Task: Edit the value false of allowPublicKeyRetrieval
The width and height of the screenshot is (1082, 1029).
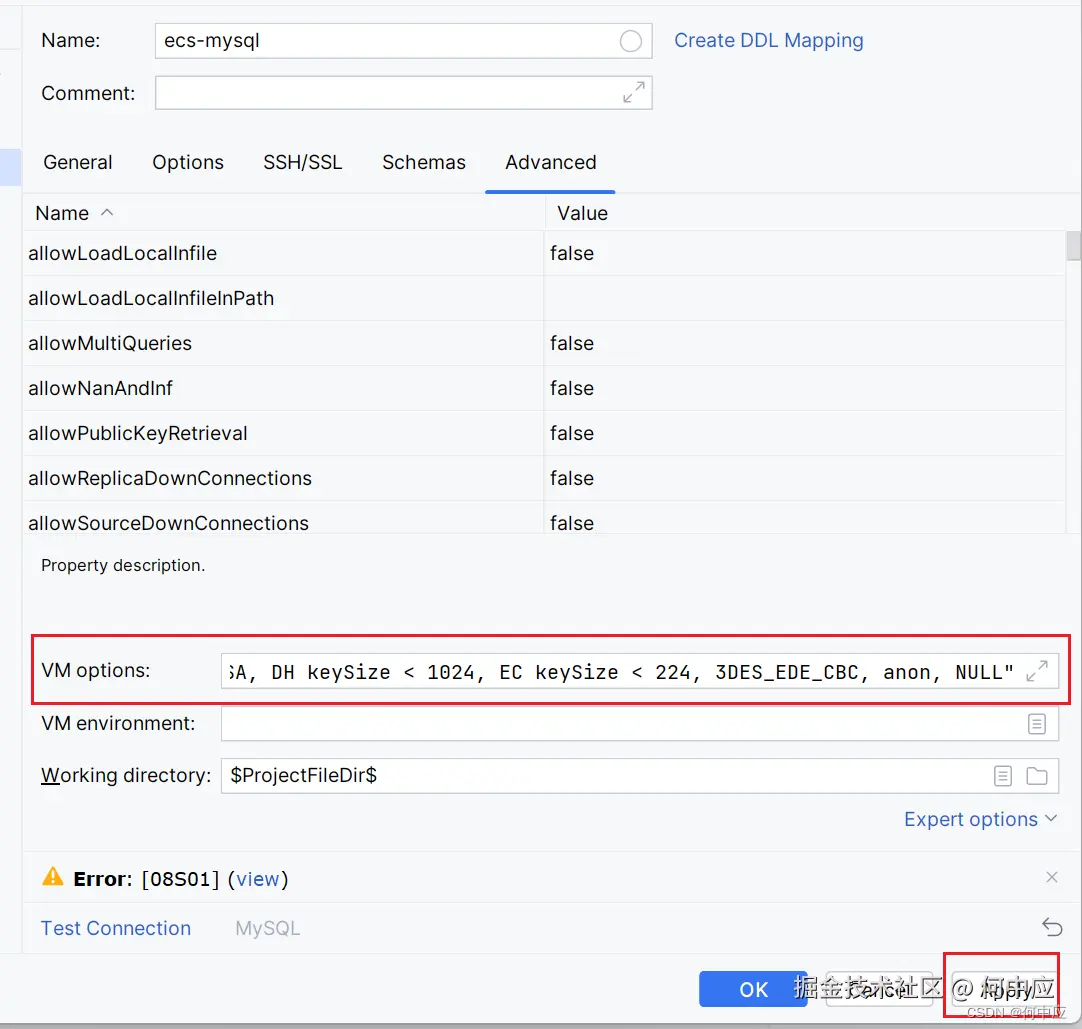Action: coord(804,433)
